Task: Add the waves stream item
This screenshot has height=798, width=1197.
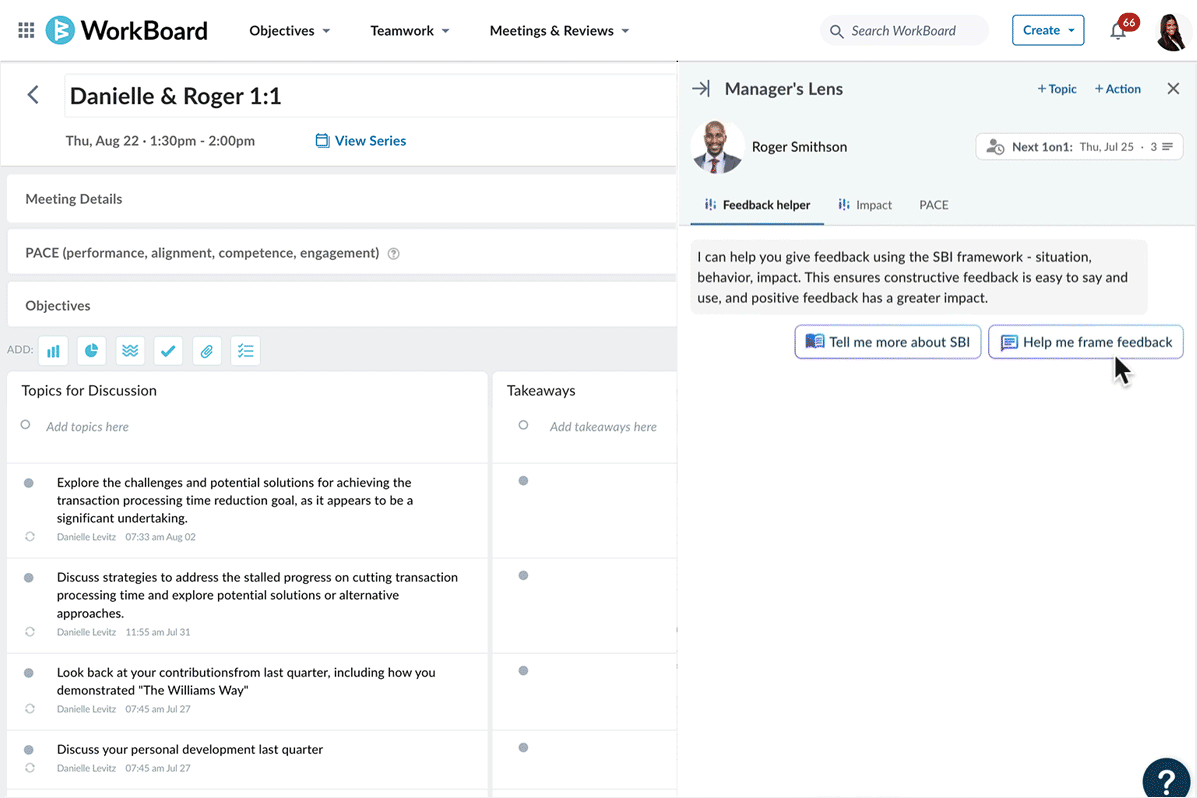Action: pyautogui.click(x=131, y=351)
